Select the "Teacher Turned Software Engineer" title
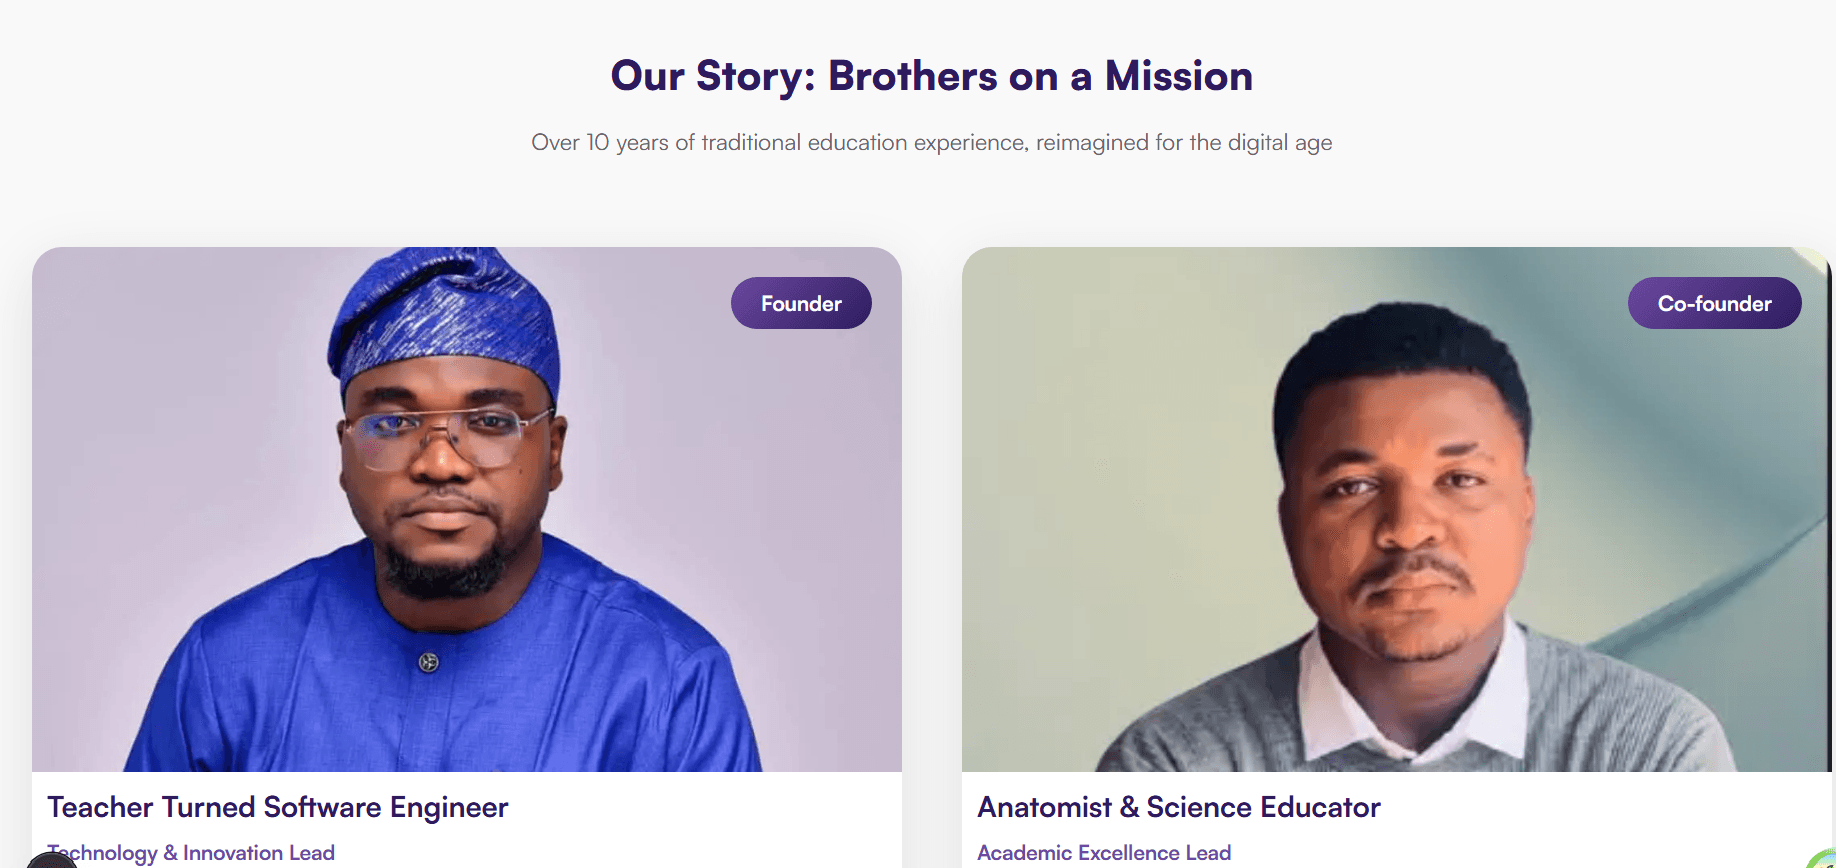1836x868 pixels. [x=278, y=807]
